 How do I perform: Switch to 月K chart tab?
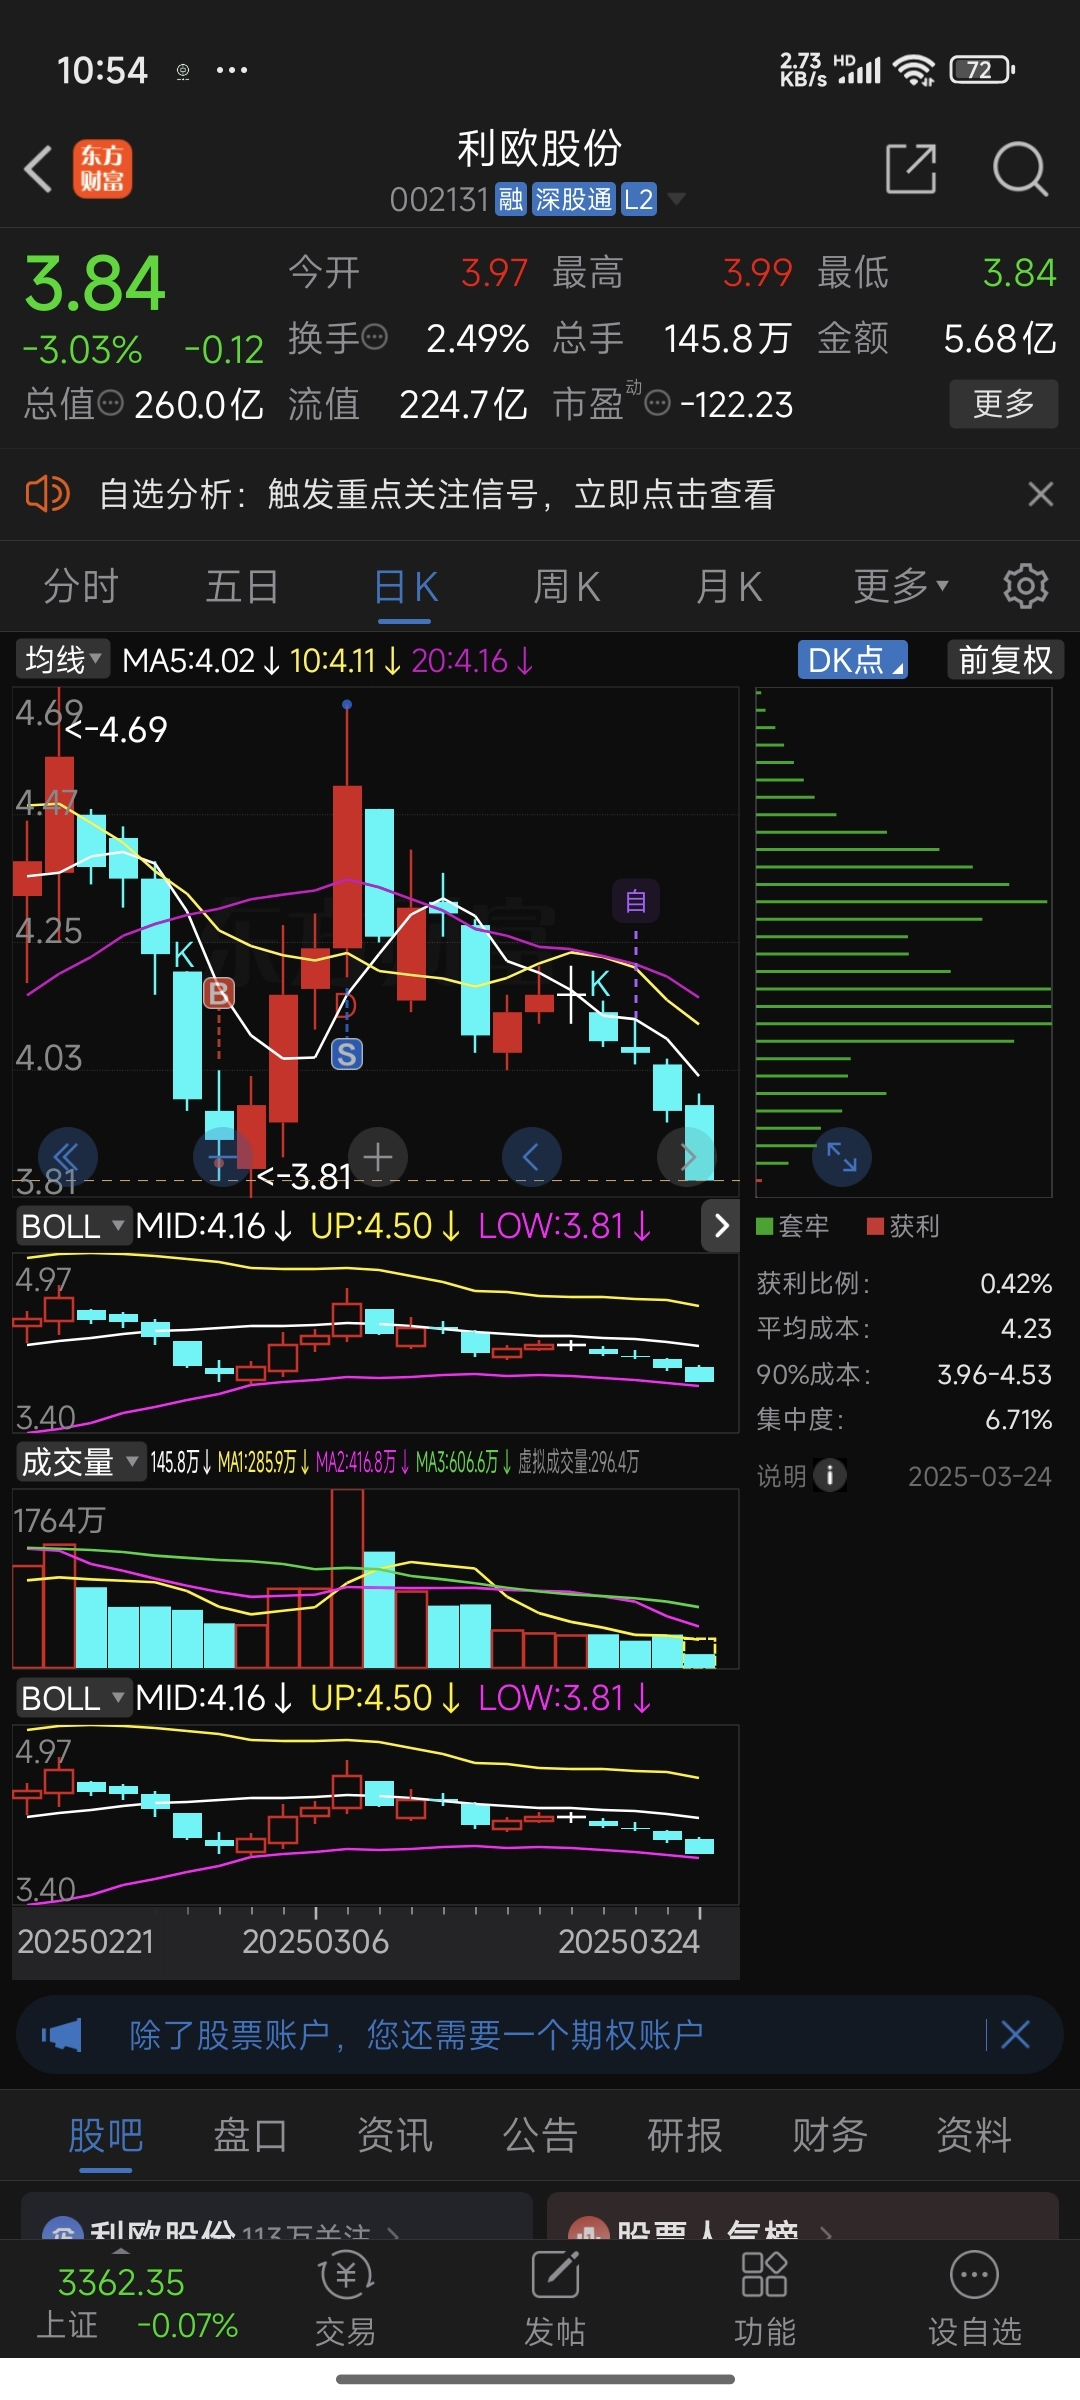(x=729, y=586)
